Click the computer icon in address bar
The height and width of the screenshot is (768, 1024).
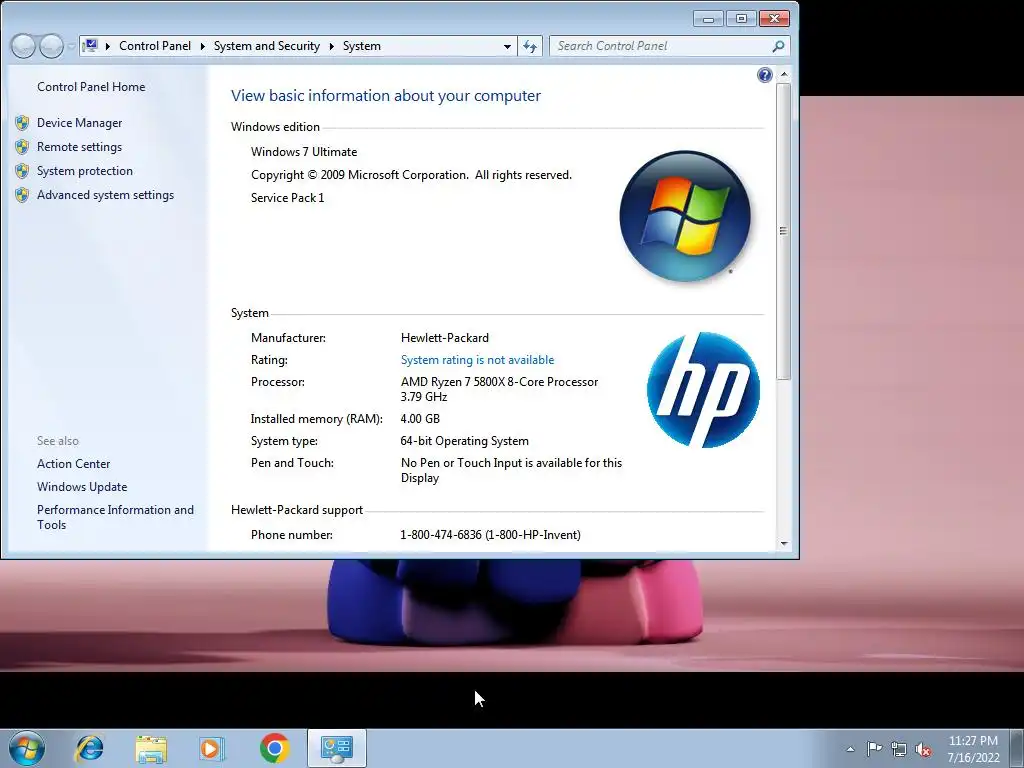click(x=91, y=46)
